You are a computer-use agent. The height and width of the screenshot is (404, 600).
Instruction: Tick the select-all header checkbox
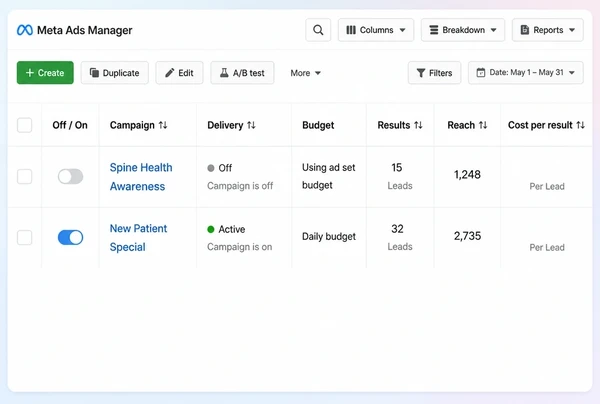point(24,125)
